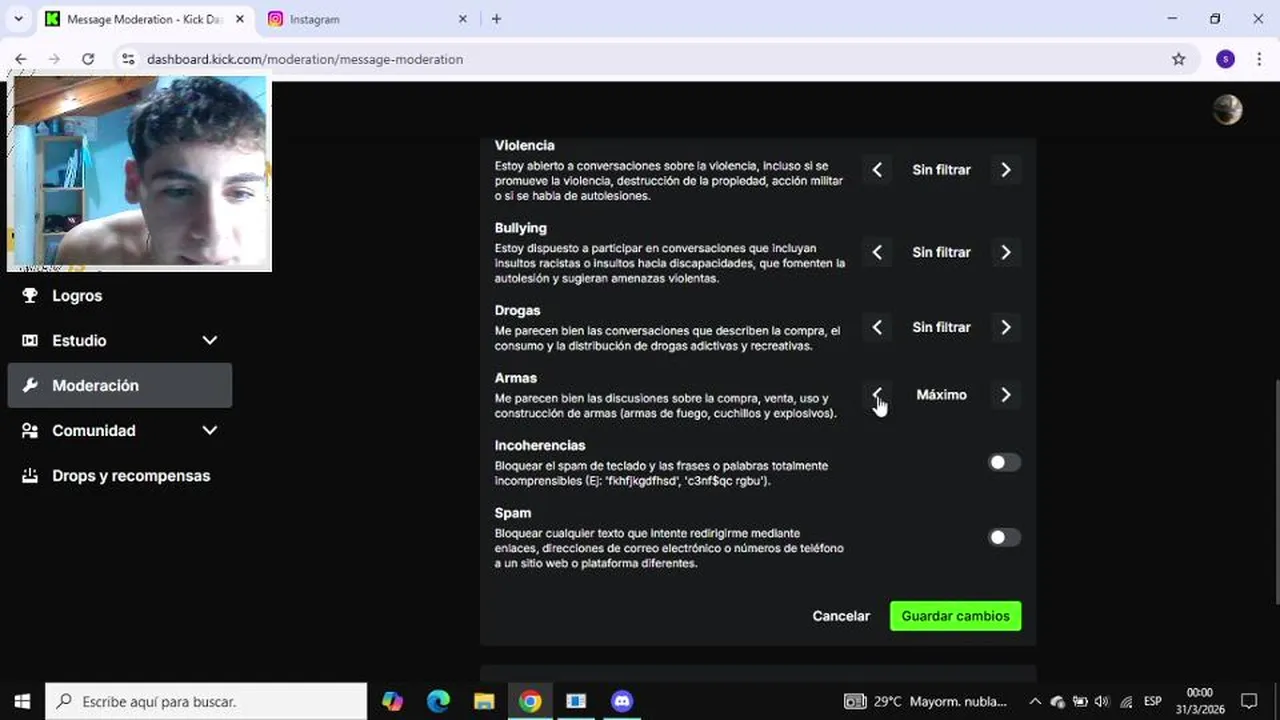This screenshot has width=1280, height=720.
Task: Click the weather widget 29°C
Action: click(926, 701)
